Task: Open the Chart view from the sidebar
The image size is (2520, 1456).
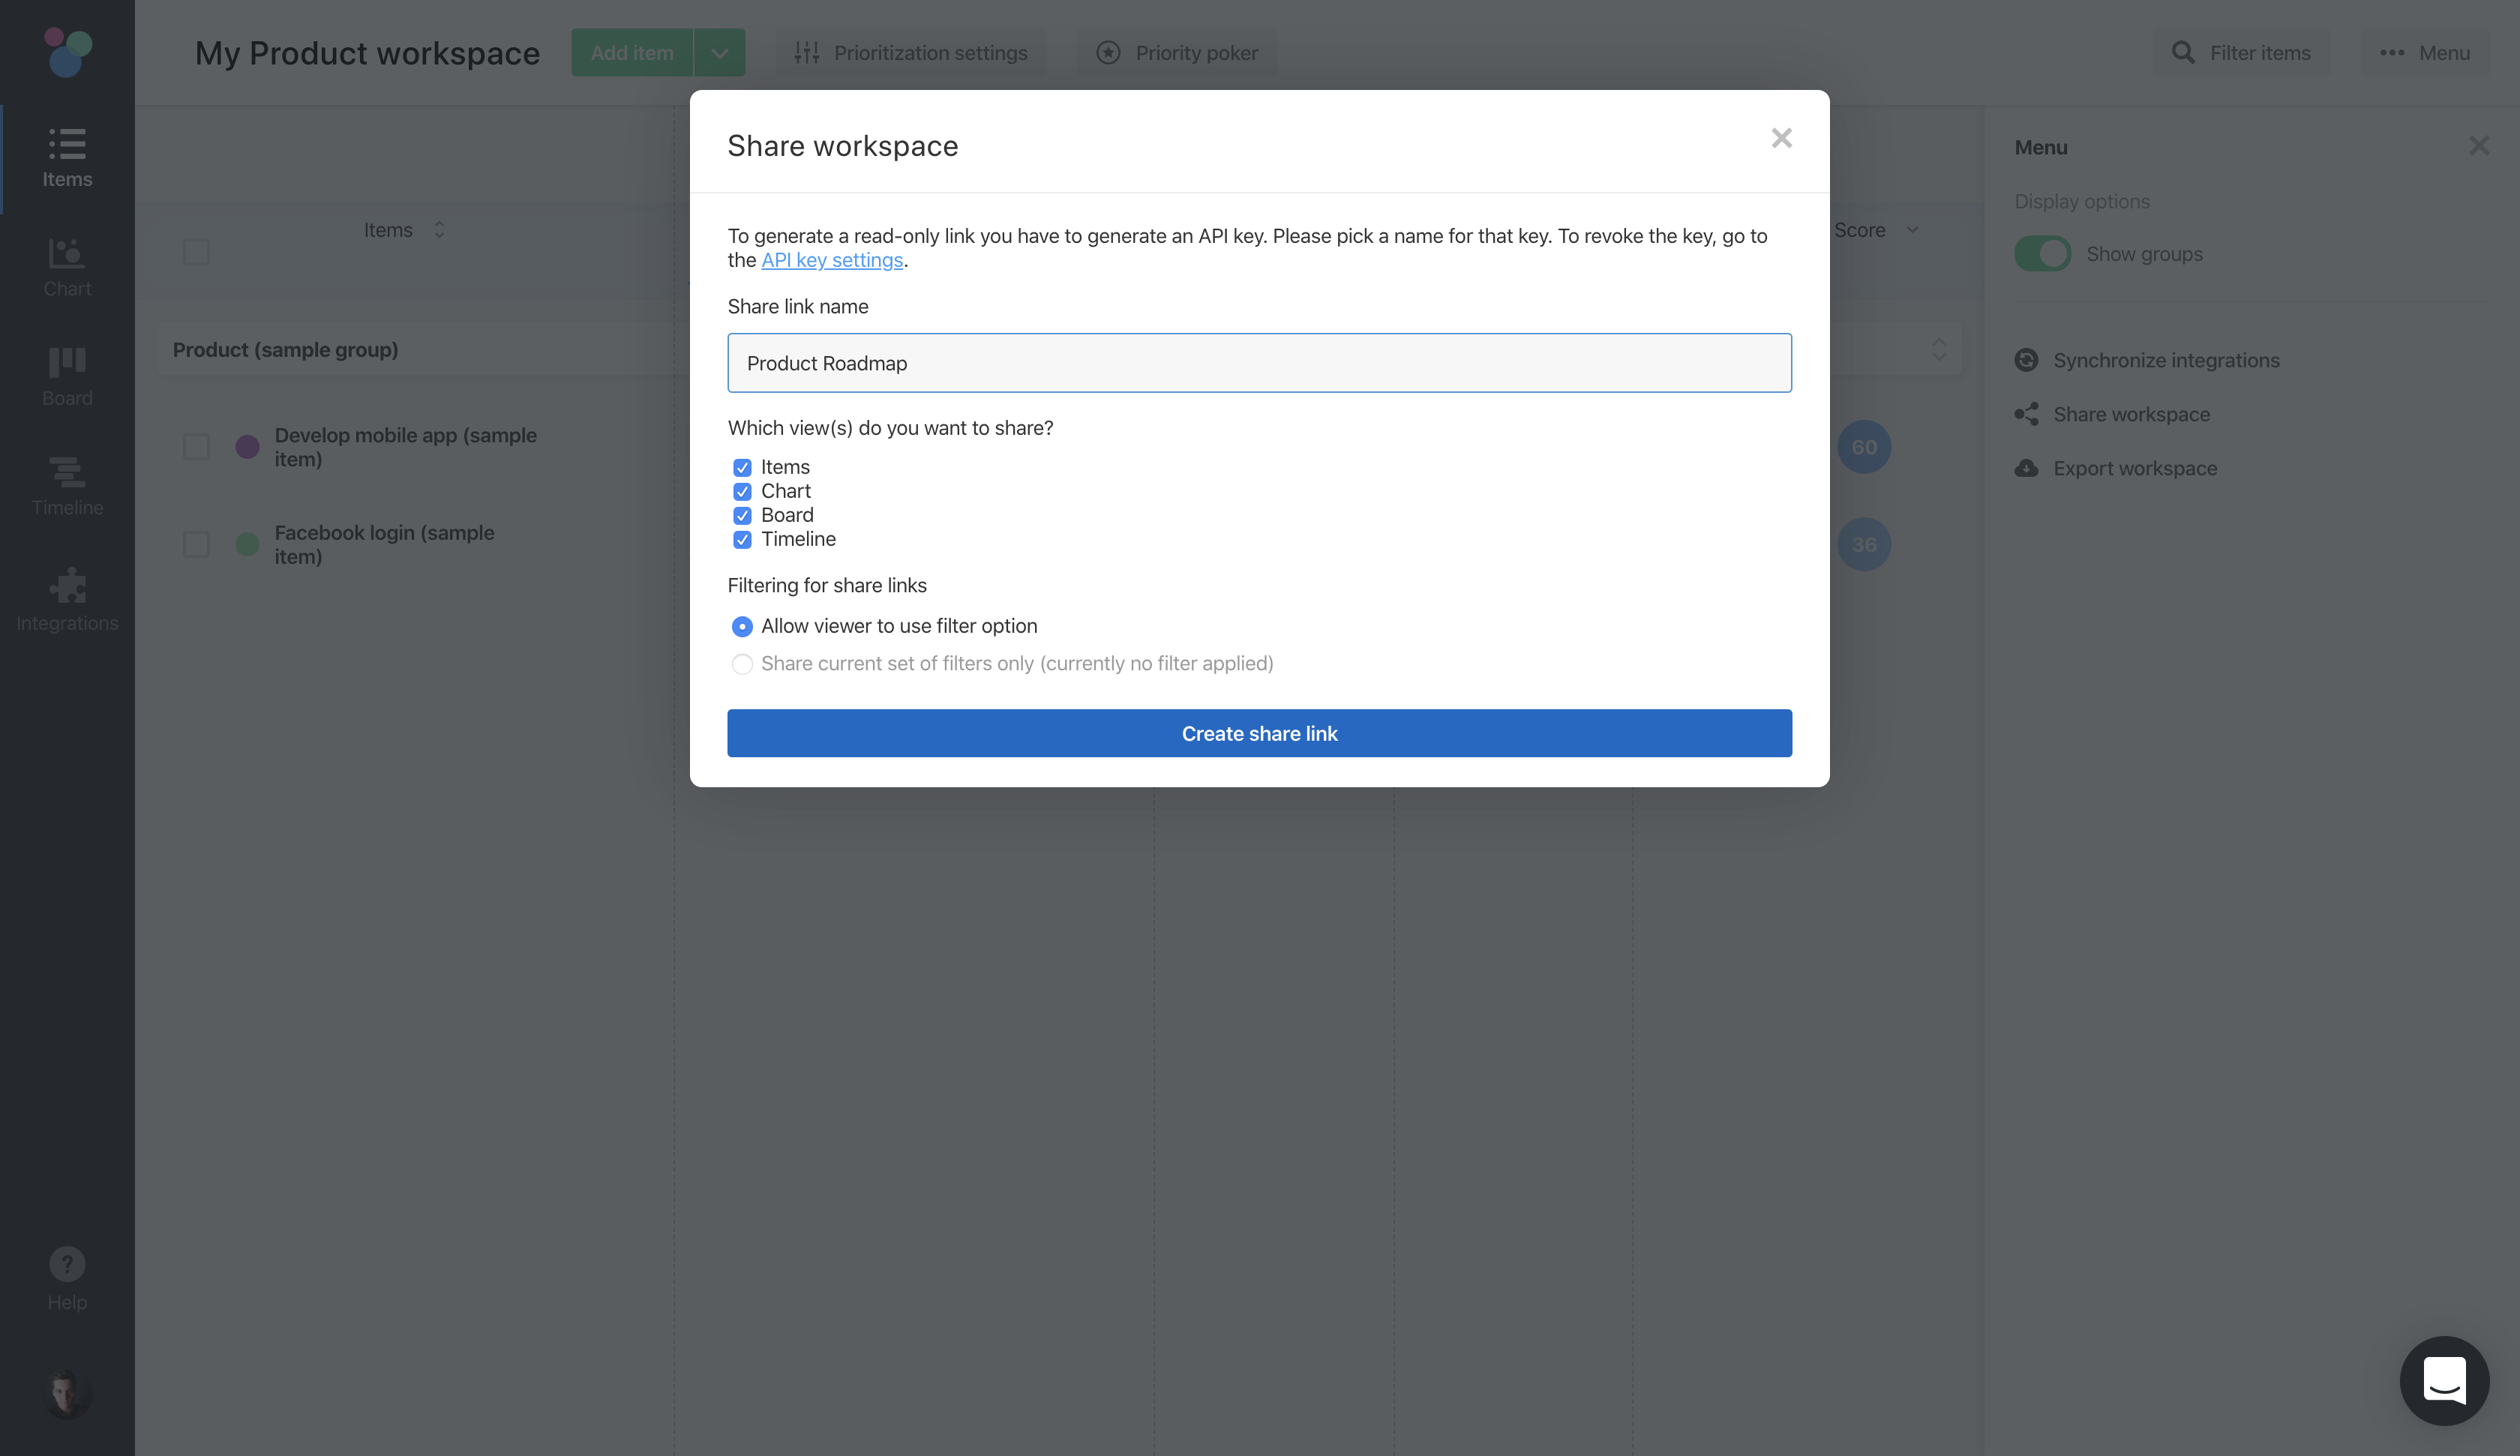Action: point(66,265)
